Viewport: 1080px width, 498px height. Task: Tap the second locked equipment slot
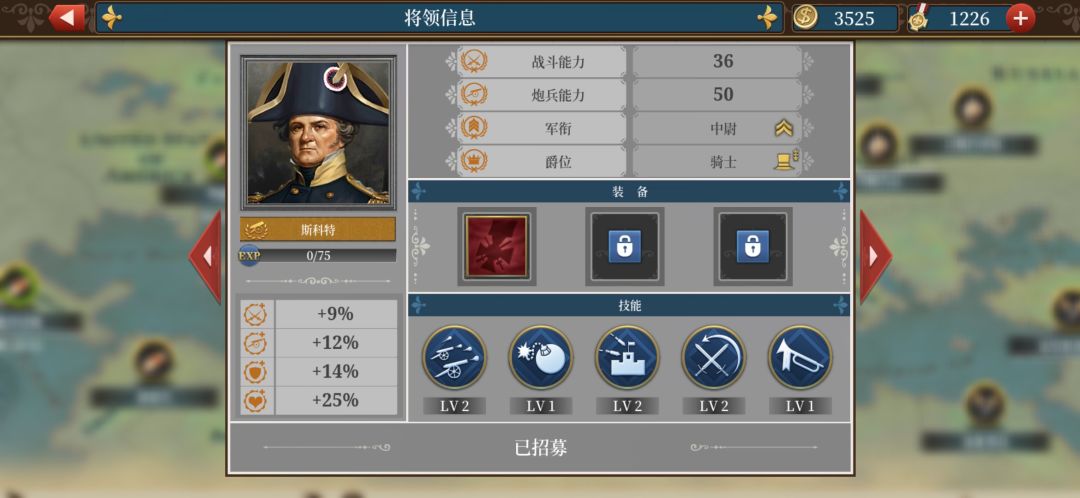625,247
